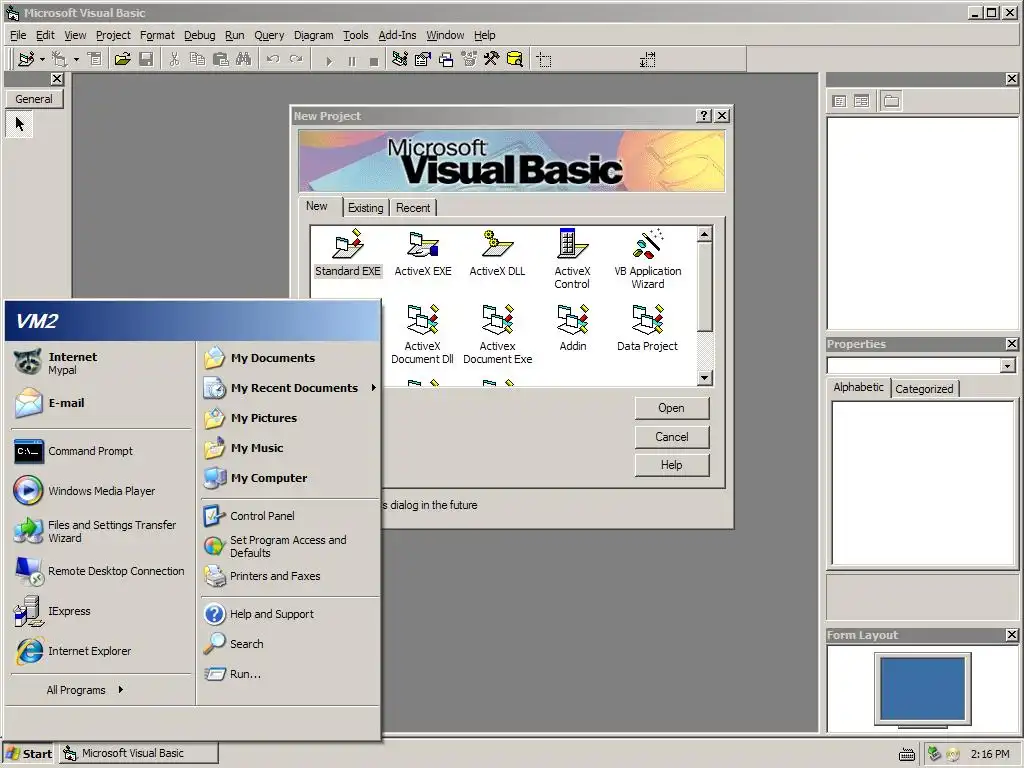
Task: Select the Activex Document Exe project type
Action: (498, 334)
